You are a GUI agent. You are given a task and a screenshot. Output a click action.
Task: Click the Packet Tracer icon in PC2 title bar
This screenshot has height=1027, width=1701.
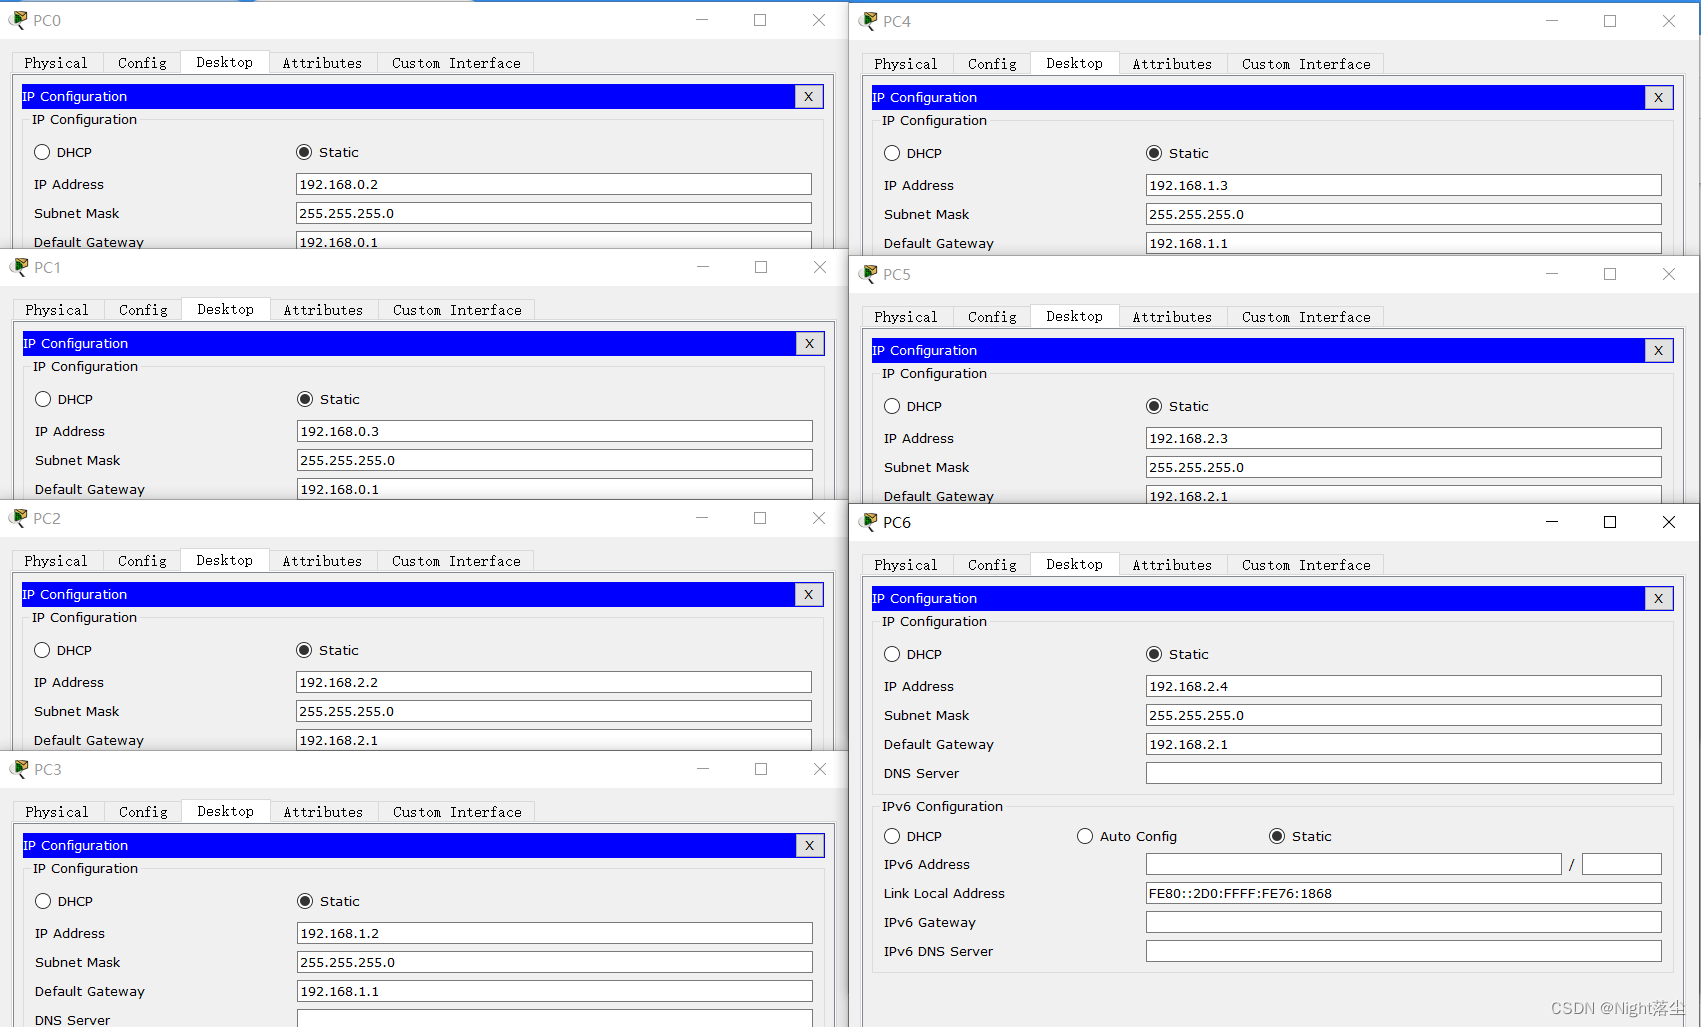(18, 518)
